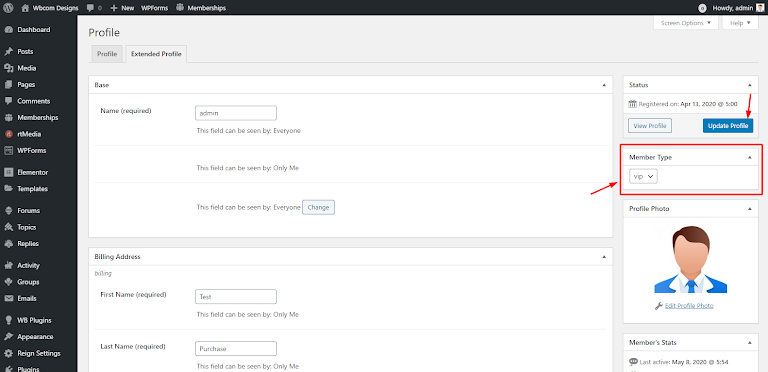Click the Change visibility button
This screenshot has width=768, height=372.
pyautogui.click(x=318, y=208)
